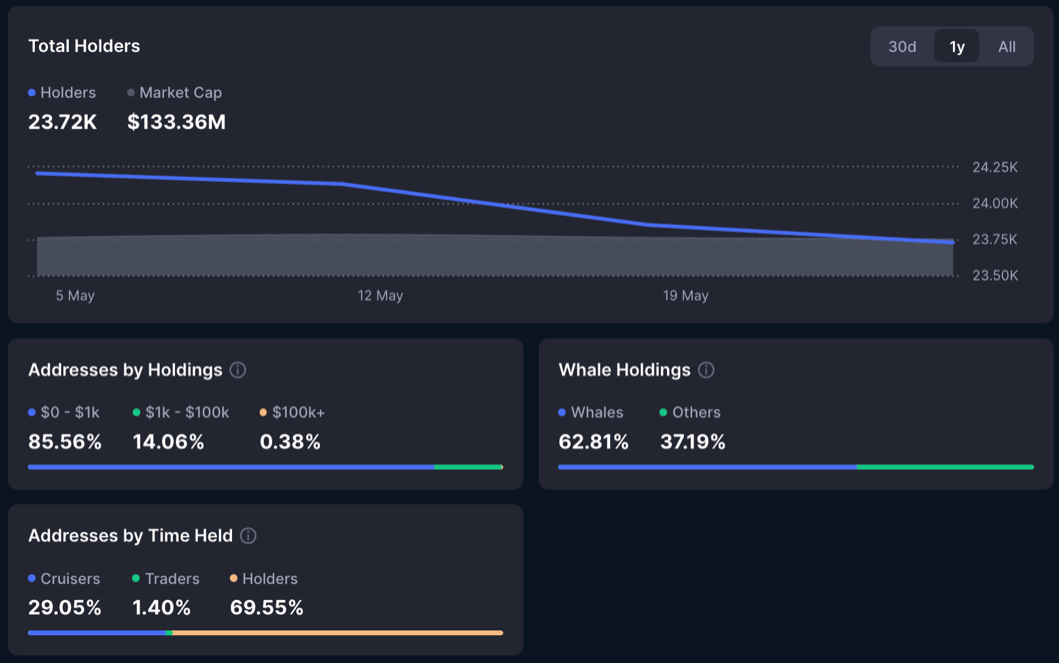This screenshot has height=663, width=1059.
Task: Toggle the Market Cap series visibility
Action: tap(182, 92)
